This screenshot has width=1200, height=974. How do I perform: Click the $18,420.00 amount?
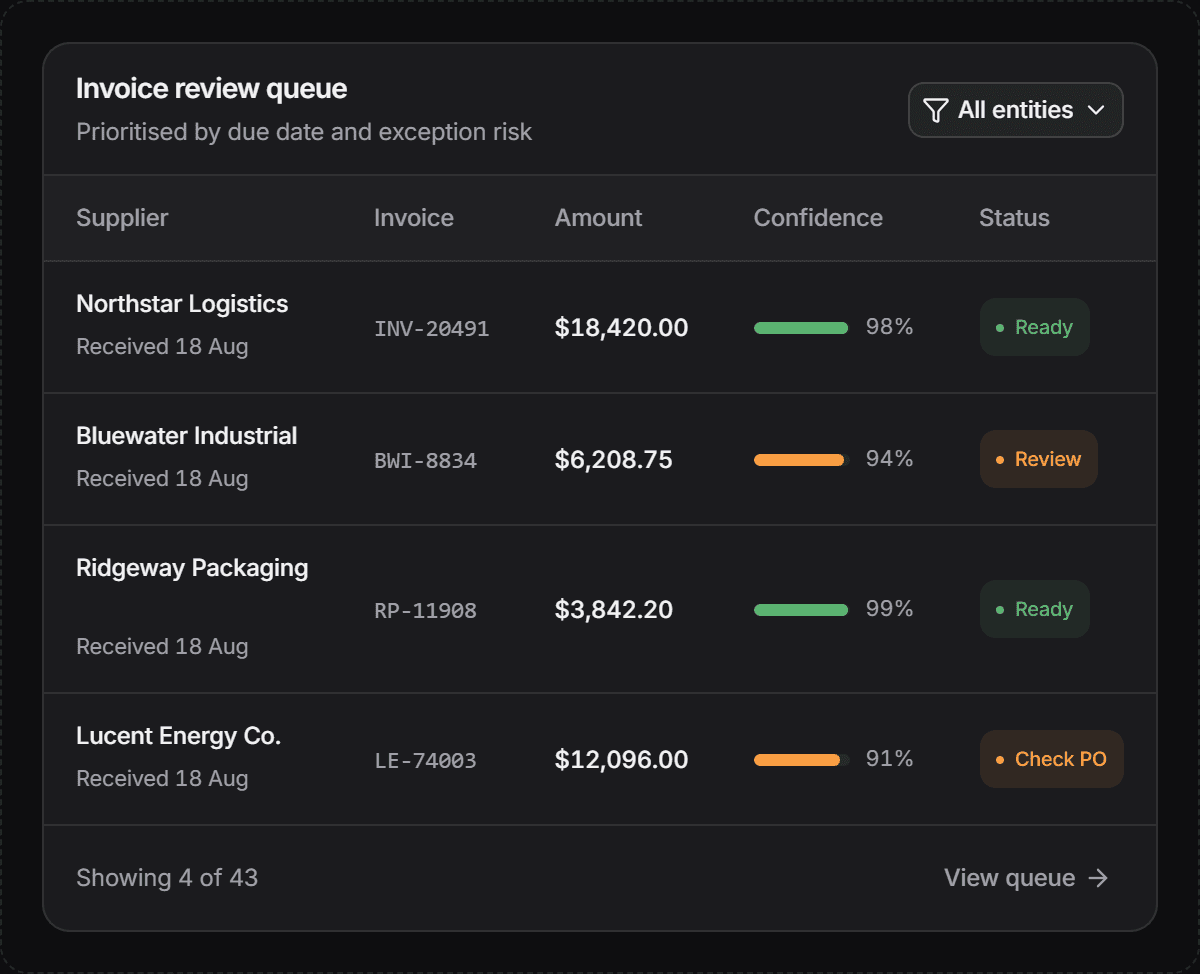click(x=622, y=327)
